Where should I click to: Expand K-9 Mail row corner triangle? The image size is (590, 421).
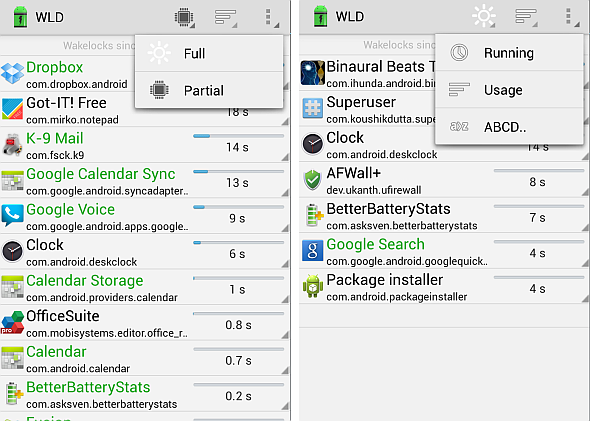[285, 157]
